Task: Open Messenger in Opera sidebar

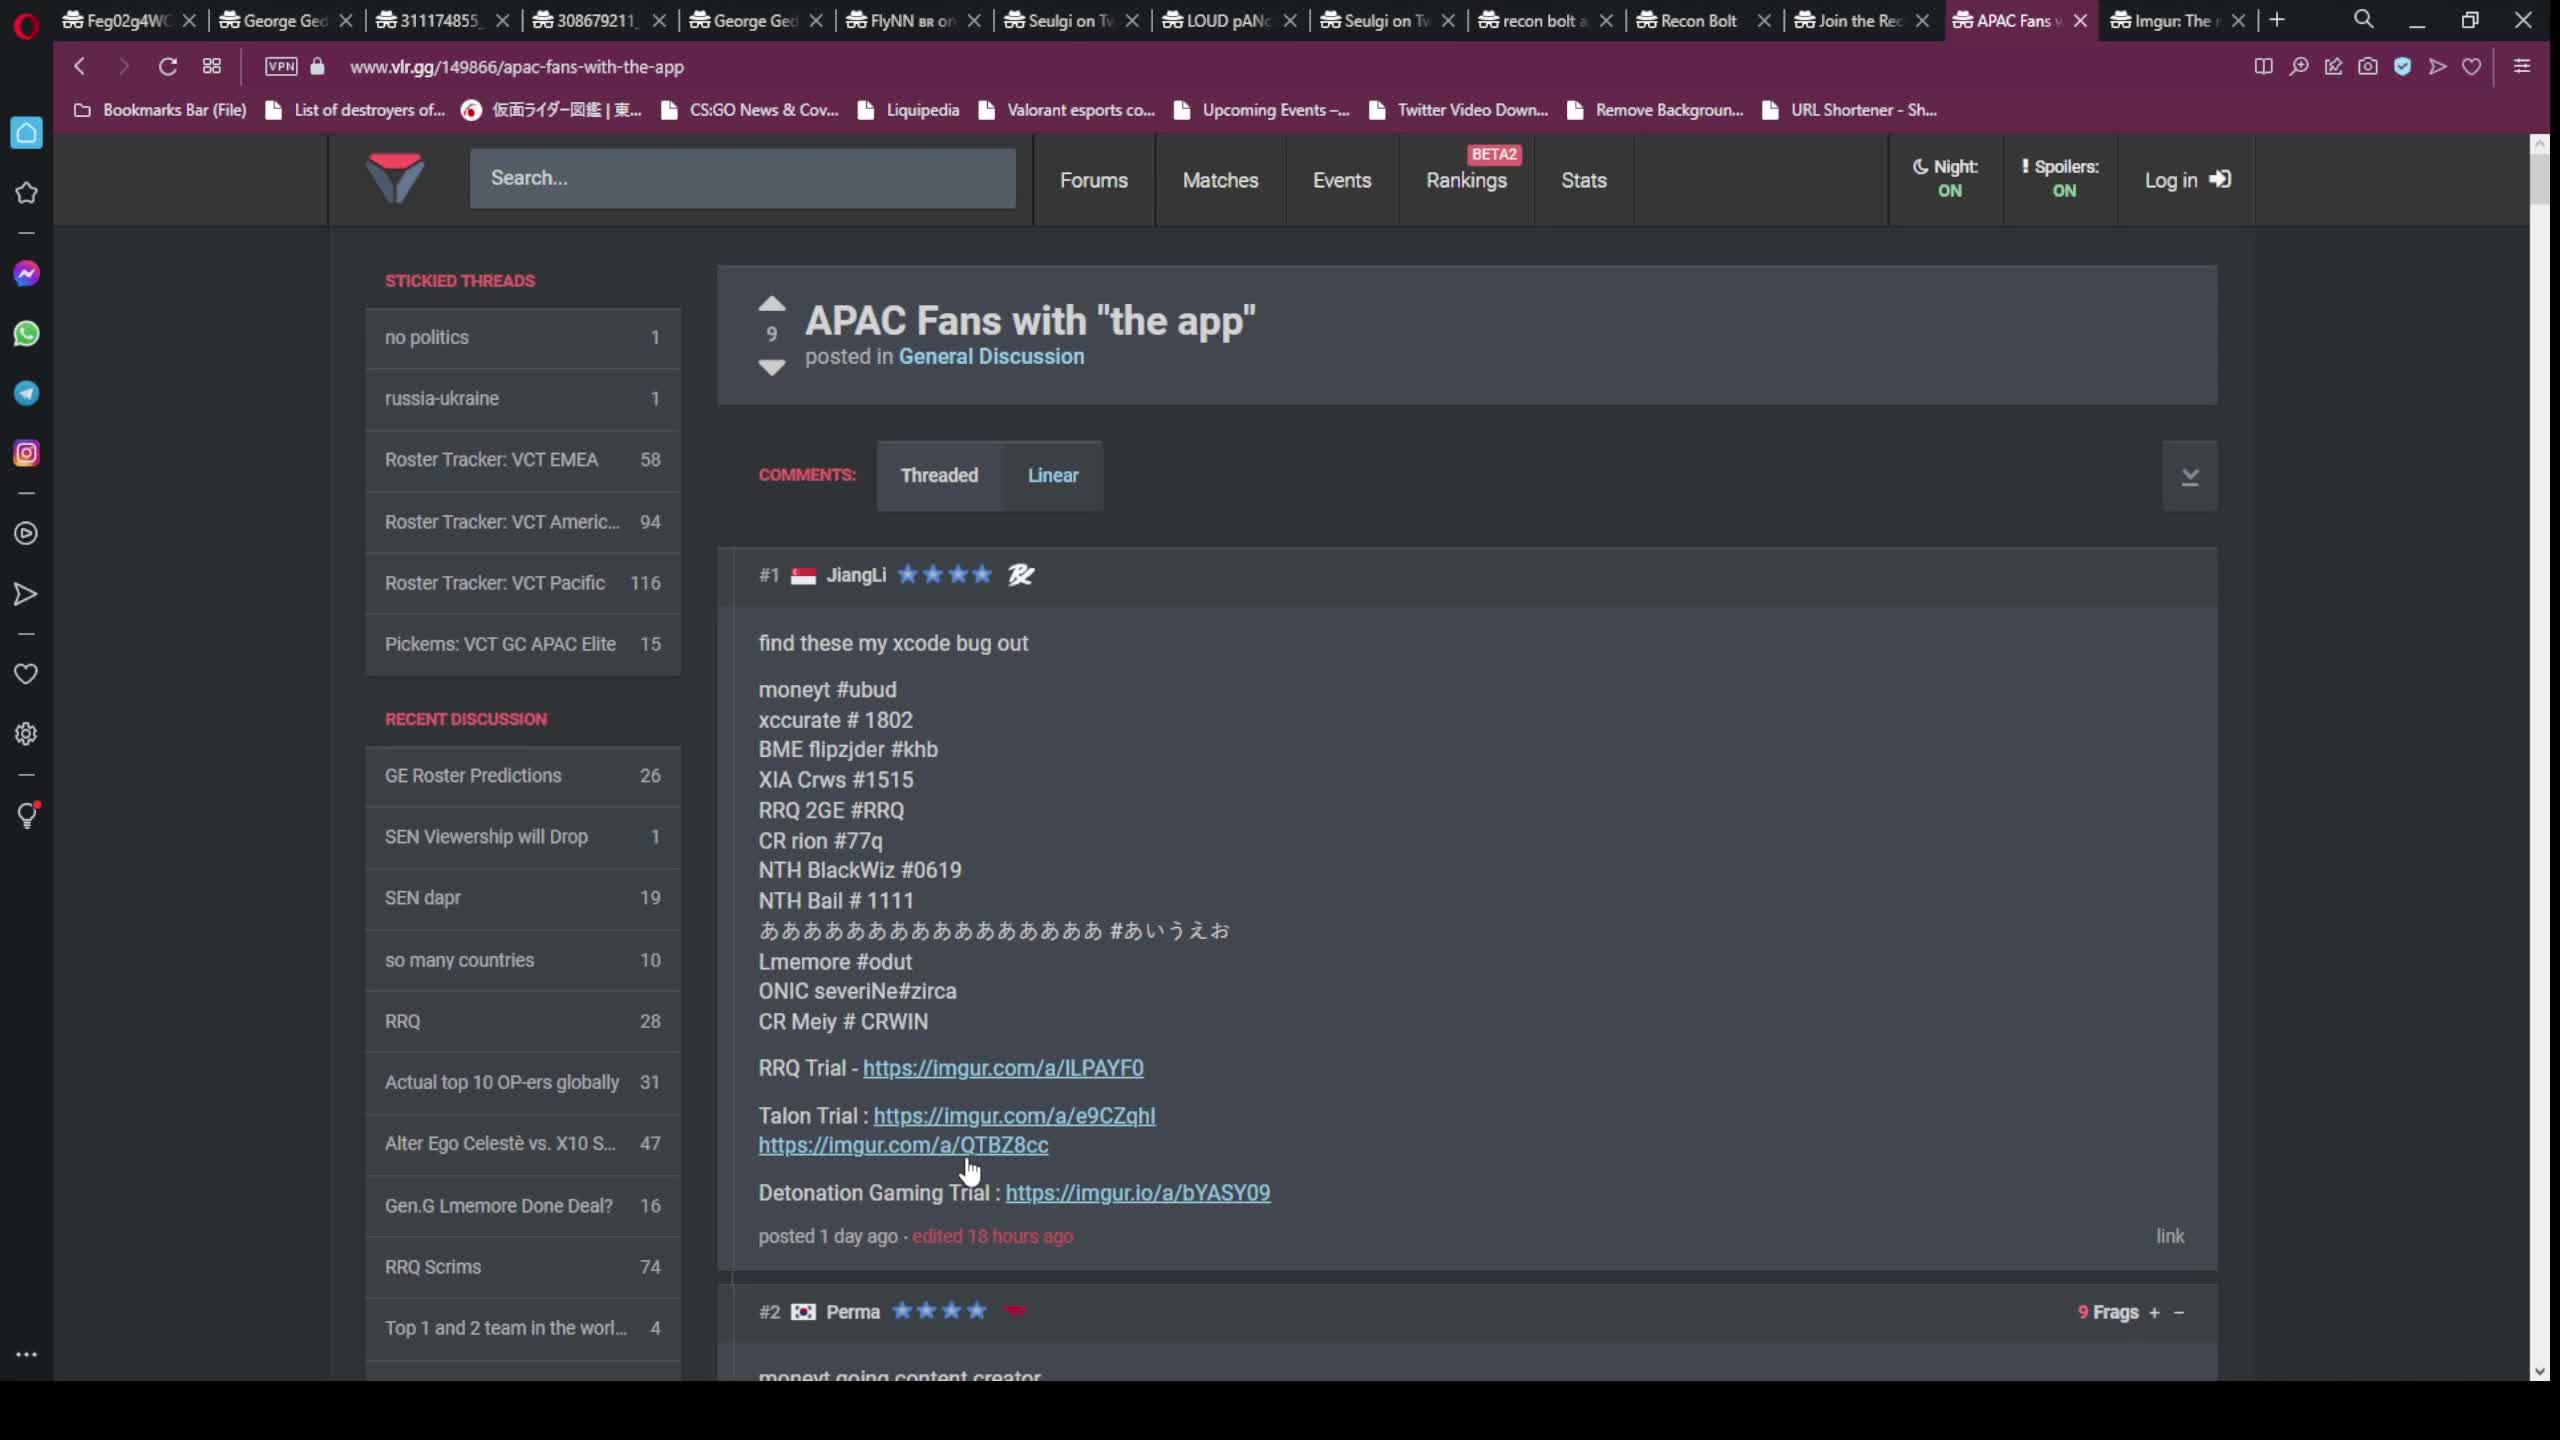Action: (26, 273)
